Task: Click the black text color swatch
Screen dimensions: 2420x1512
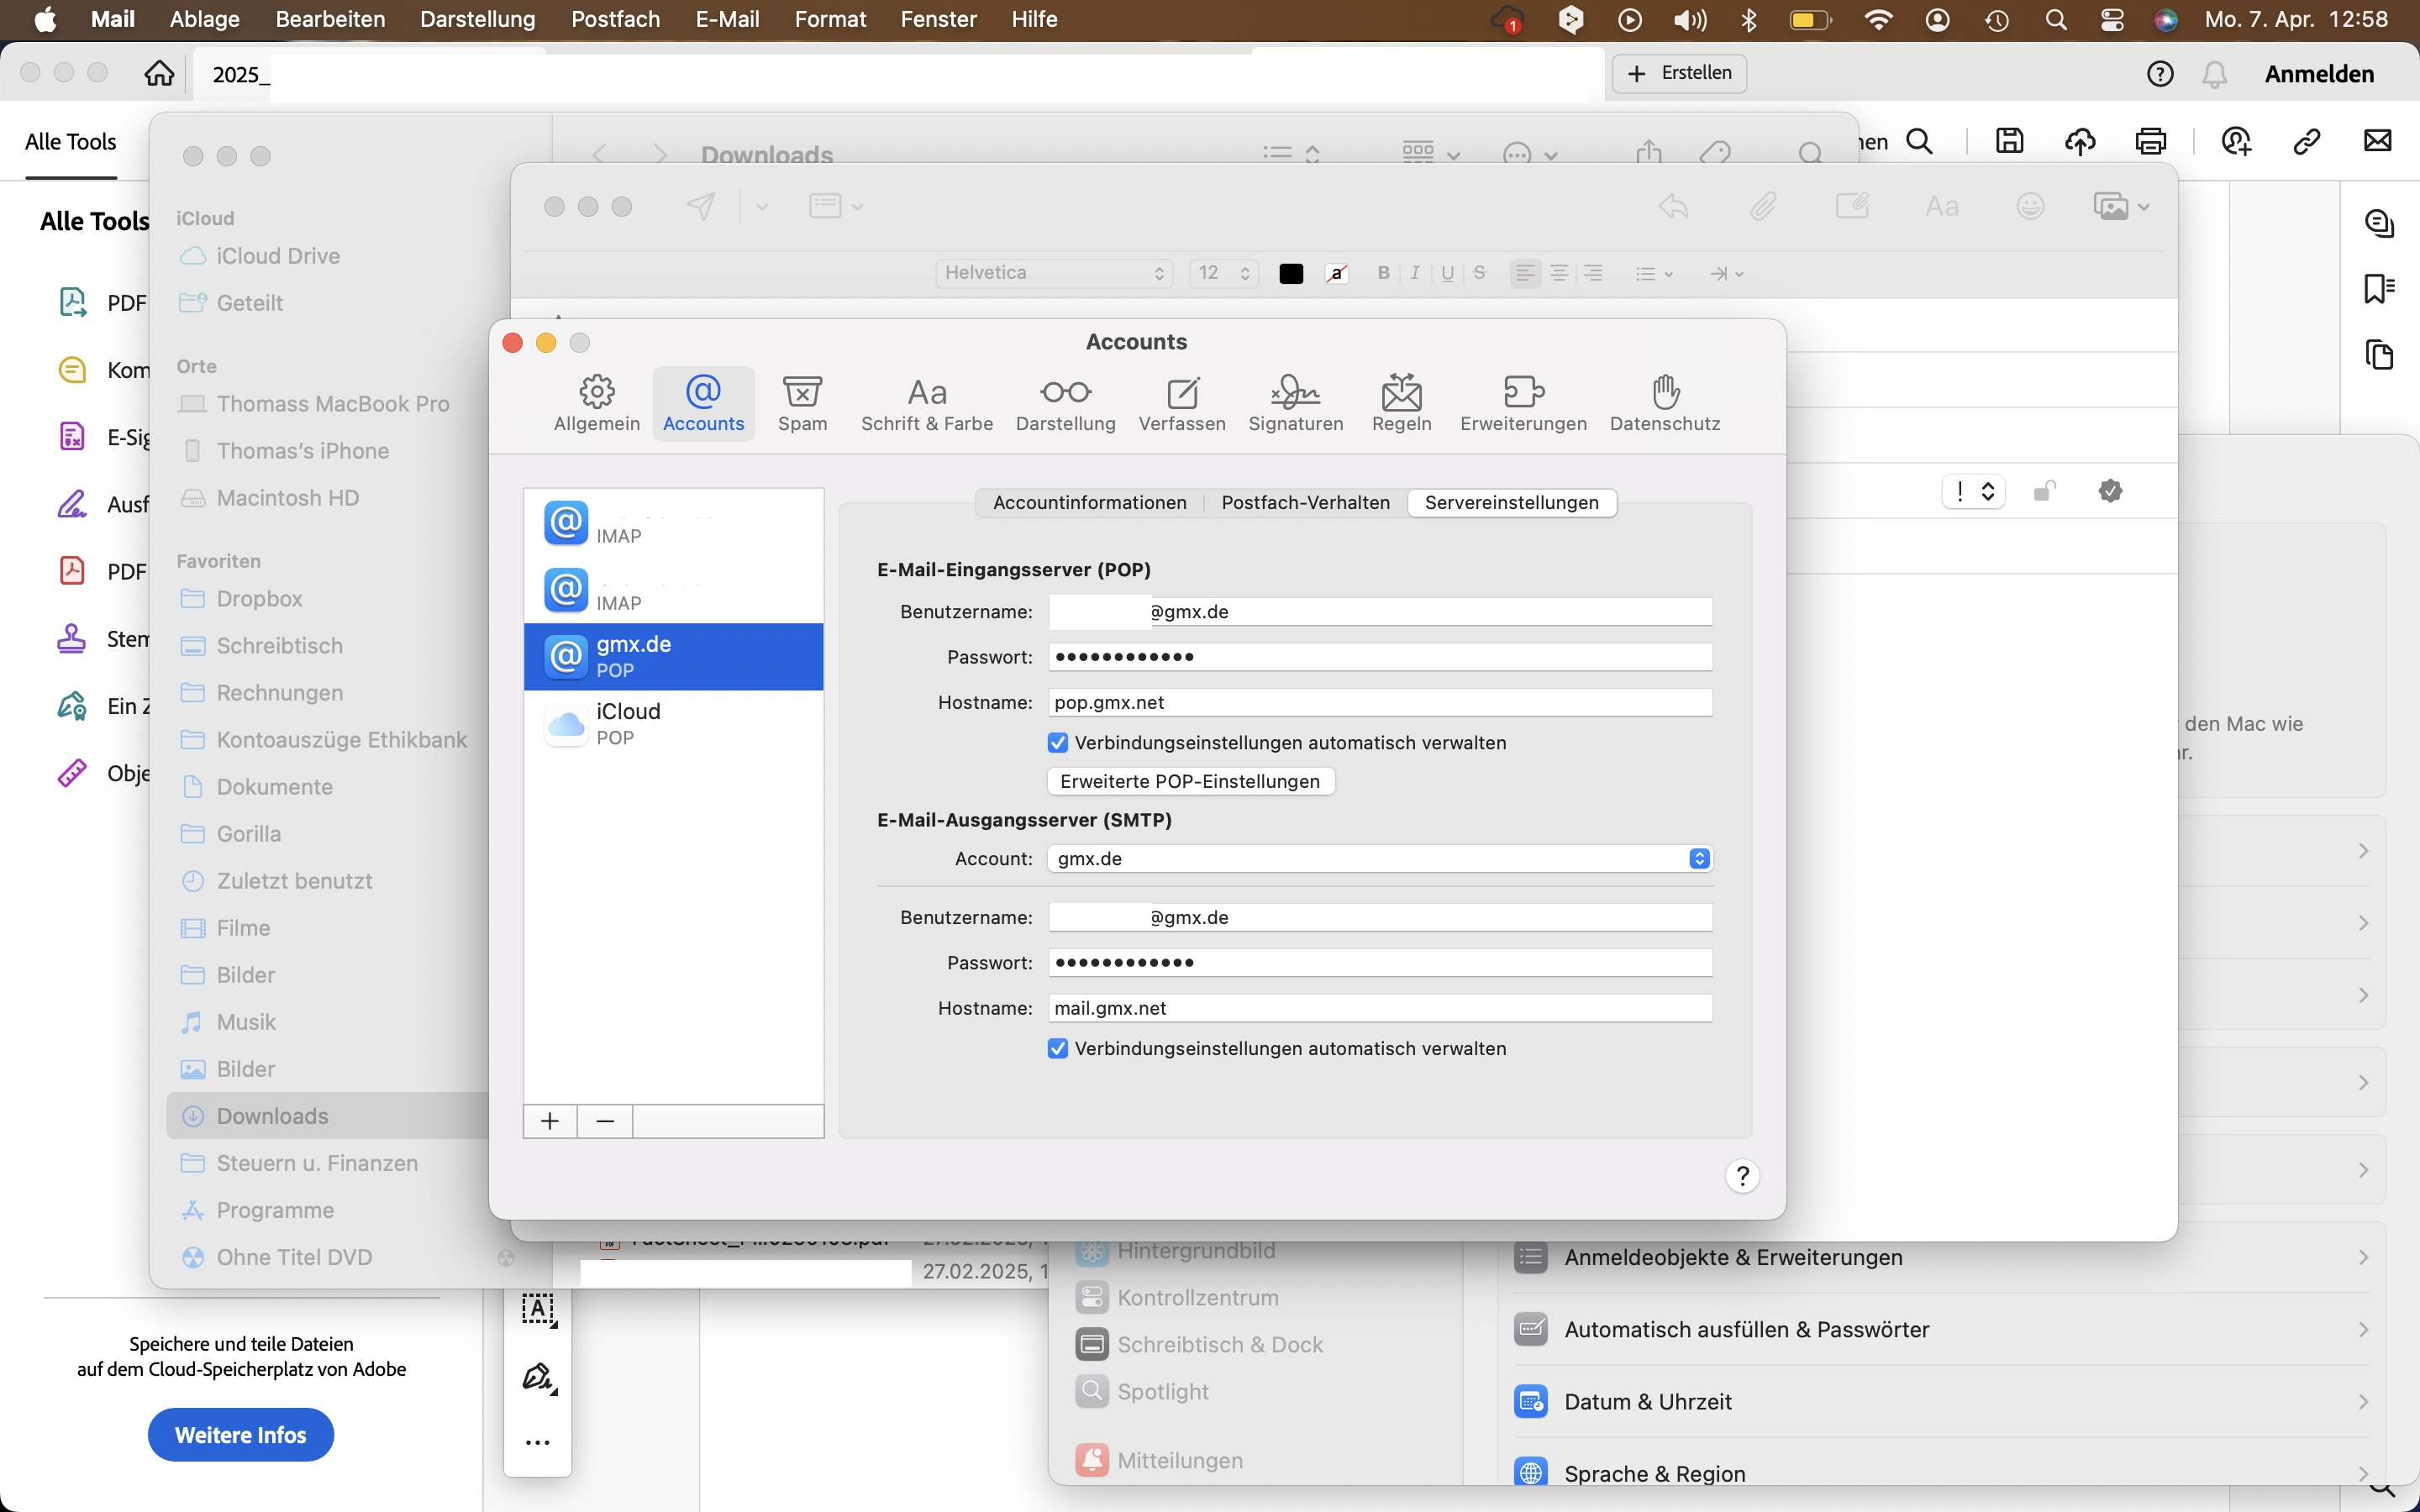Action: (x=1291, y=274)
